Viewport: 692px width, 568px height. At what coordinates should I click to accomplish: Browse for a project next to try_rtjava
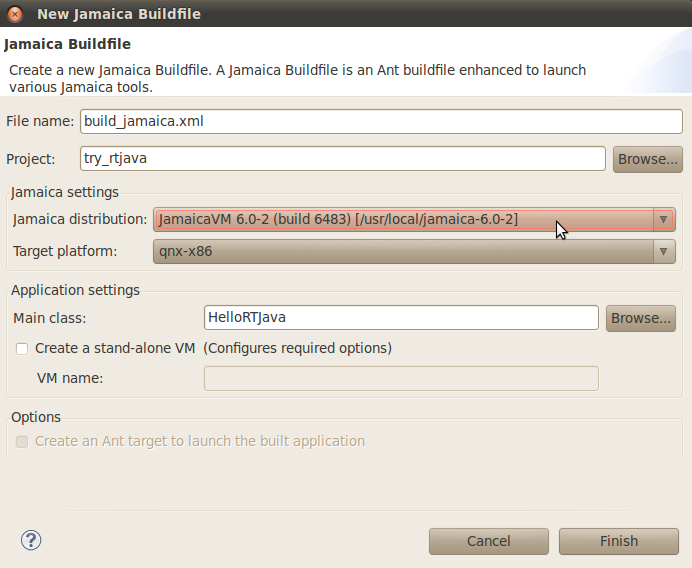[x=647, y=159]
